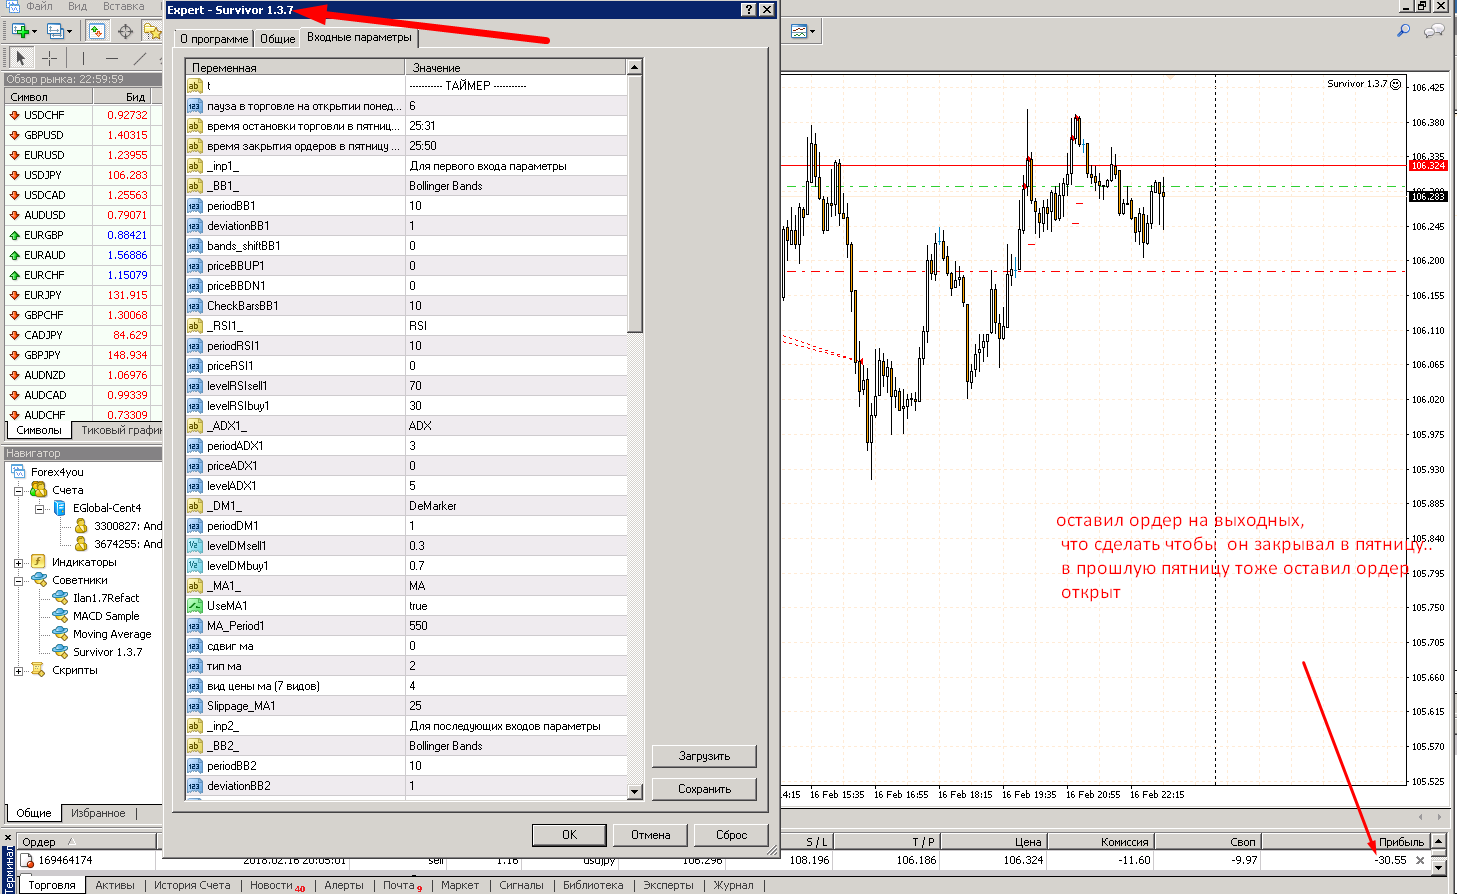Switch to the Общие dialog tab
The image size is (1457, 894).
click(x=278, y=39)
